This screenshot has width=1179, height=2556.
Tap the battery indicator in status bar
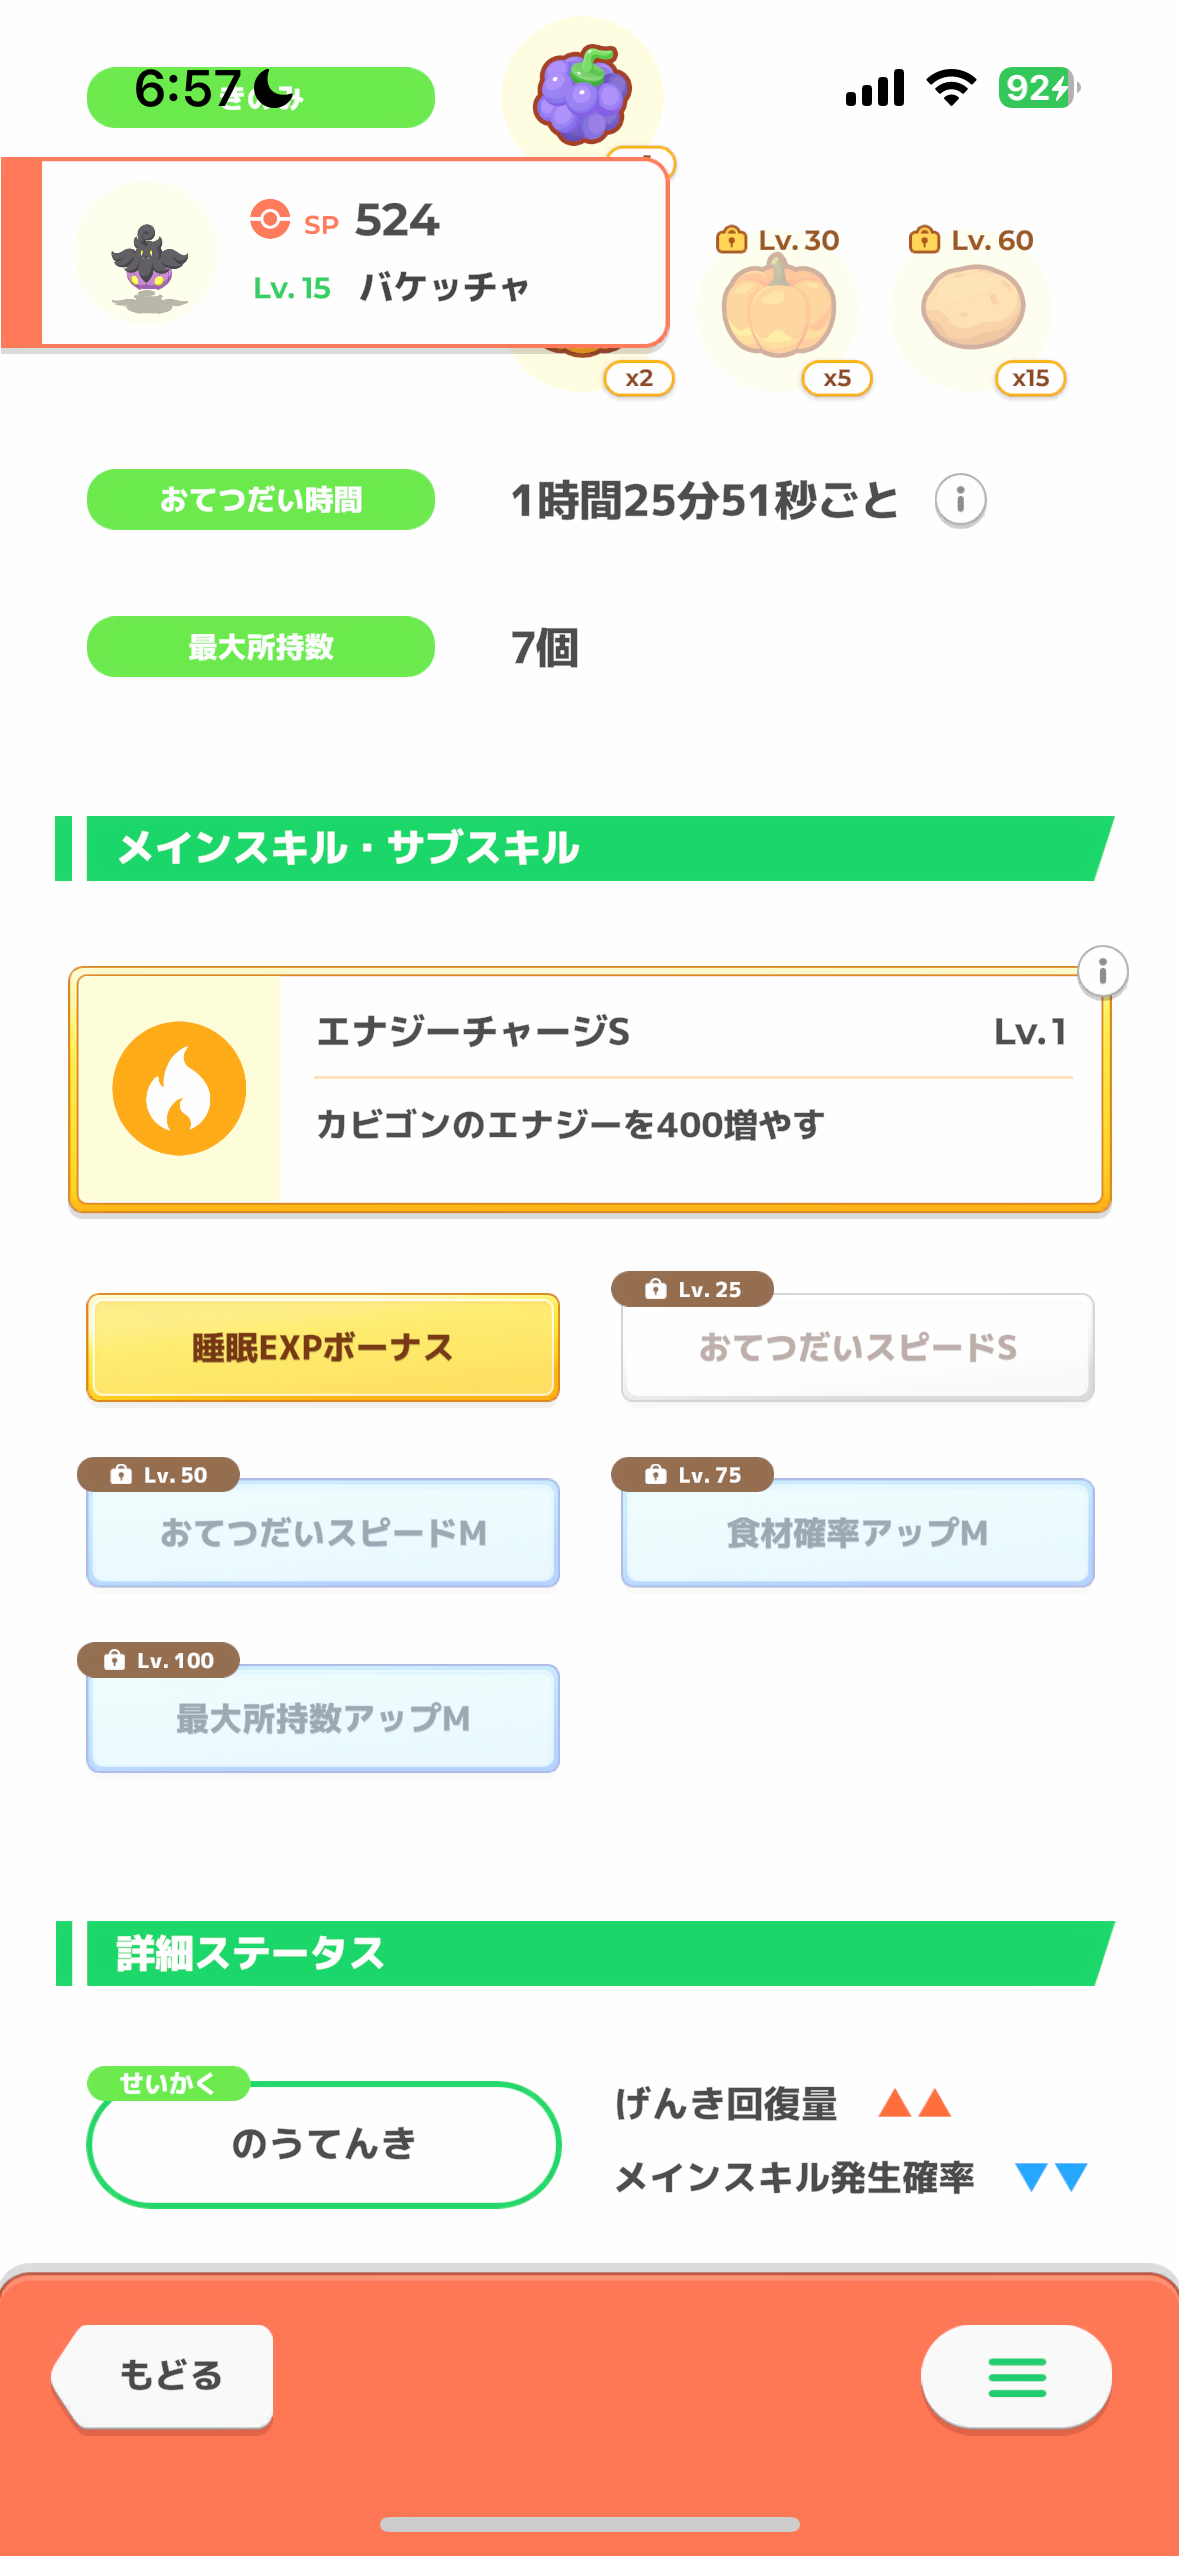click(x=1037, y=88)
